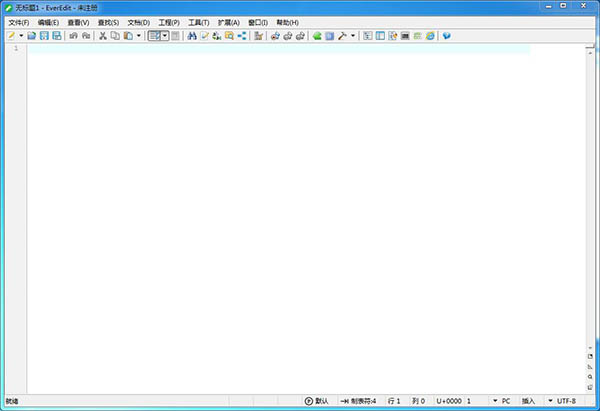Open the 工具(T) menu
This screenshot has height=411, width=600.
(198, 22)
